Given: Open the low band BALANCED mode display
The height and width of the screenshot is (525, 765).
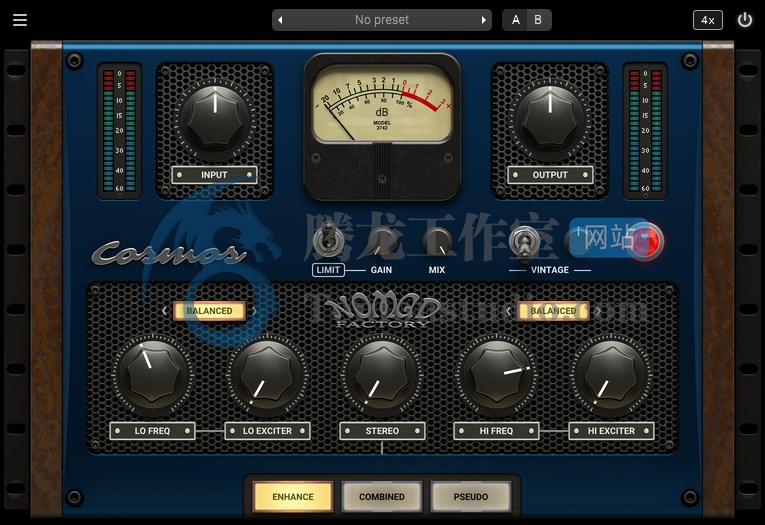Looking at the screenshot, I should tap(209, 311).
